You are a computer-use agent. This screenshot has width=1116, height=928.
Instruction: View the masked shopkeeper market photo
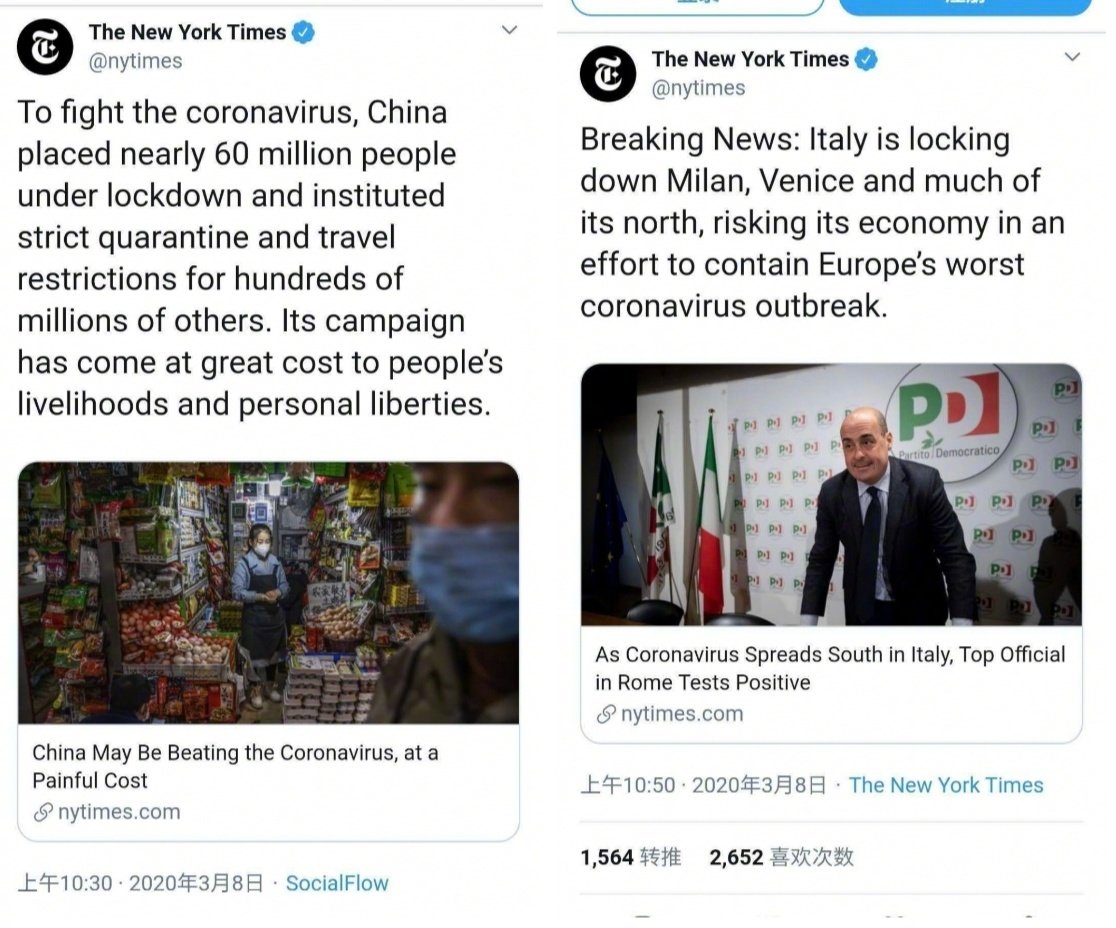coord(268,593)
